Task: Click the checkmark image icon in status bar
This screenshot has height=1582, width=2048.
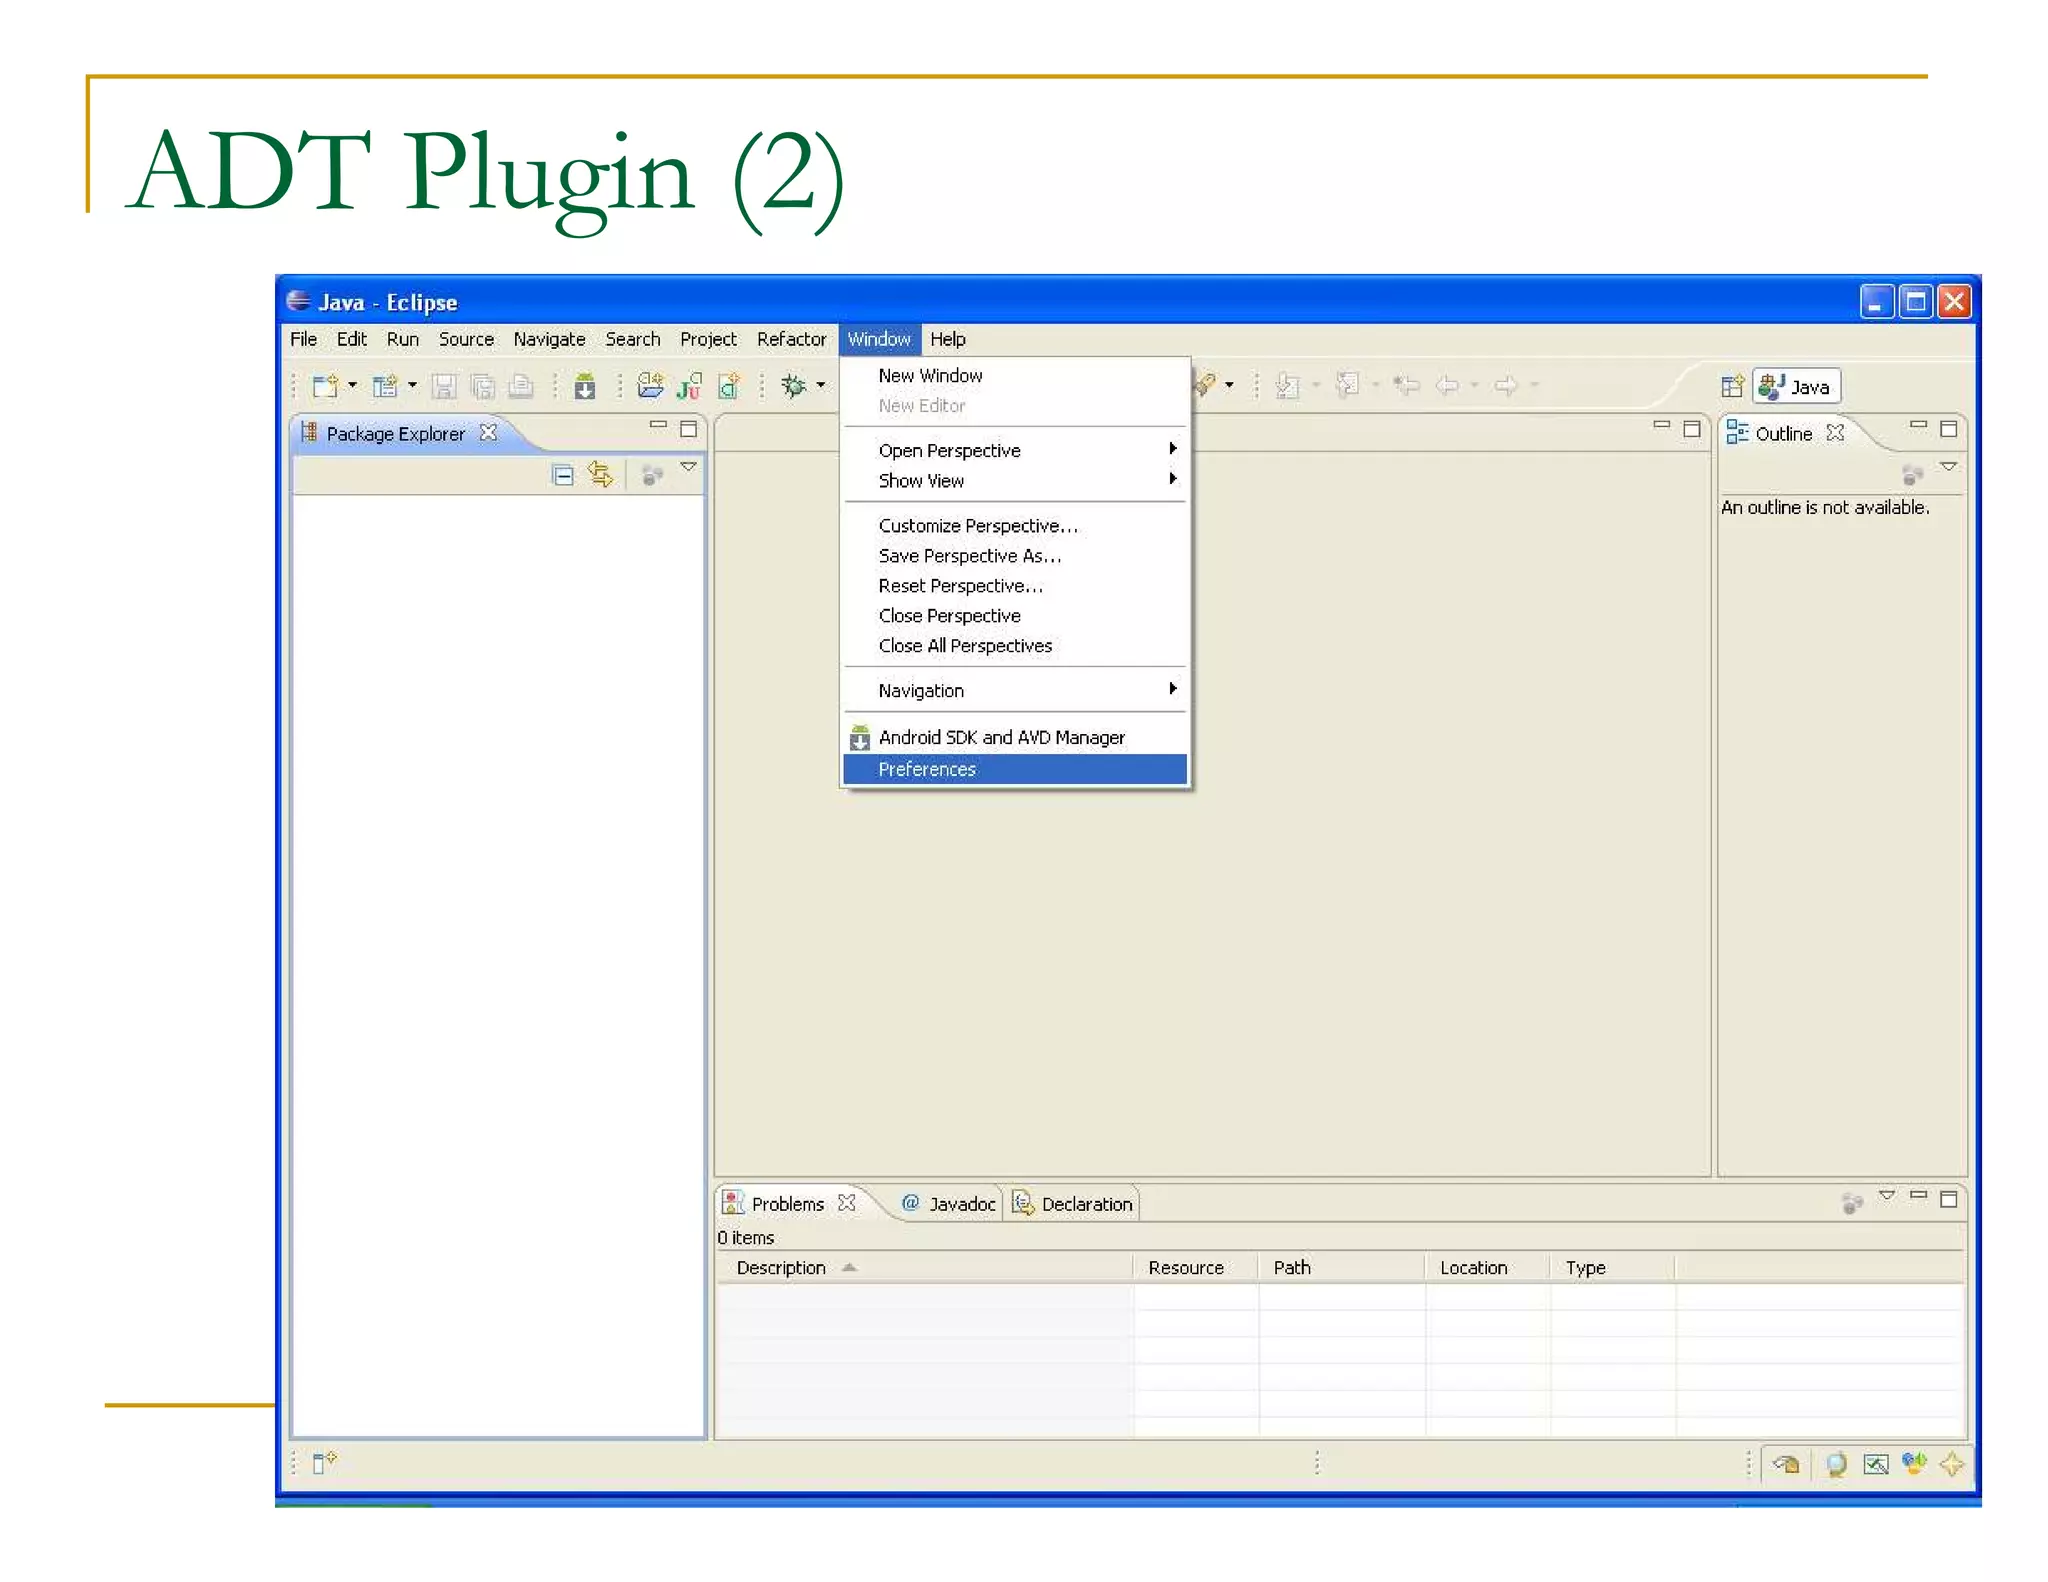Action: point(1876,1465)
